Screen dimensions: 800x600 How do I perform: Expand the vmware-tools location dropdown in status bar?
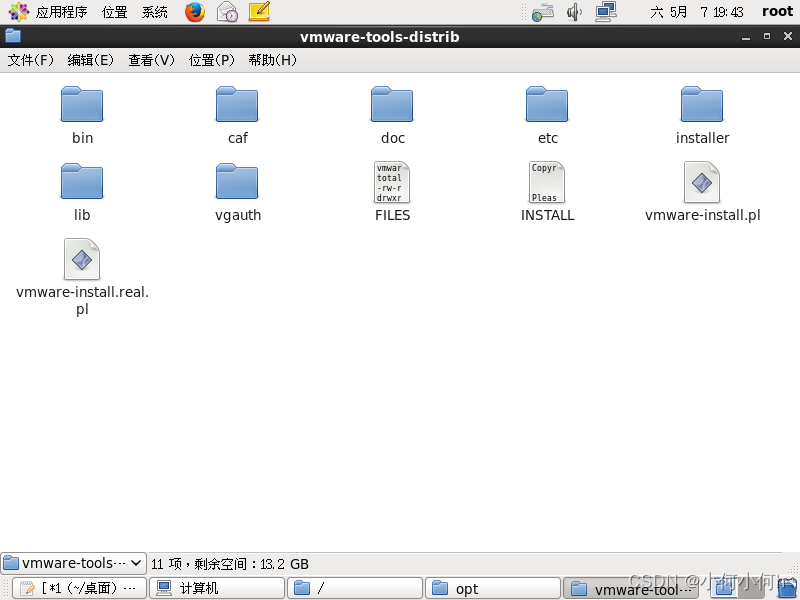tap(73, 563)
